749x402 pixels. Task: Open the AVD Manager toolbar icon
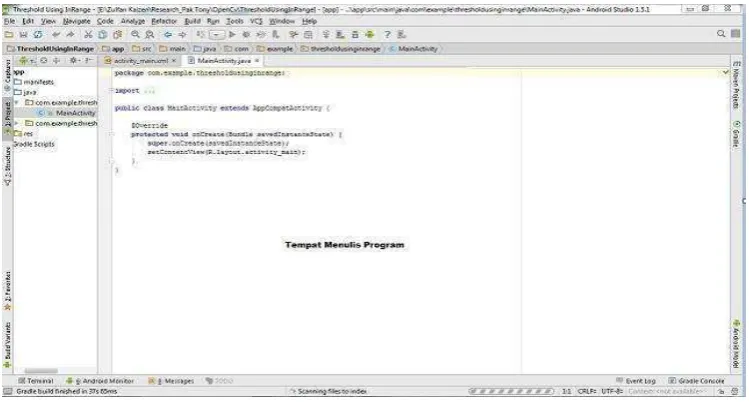point(340,34)
